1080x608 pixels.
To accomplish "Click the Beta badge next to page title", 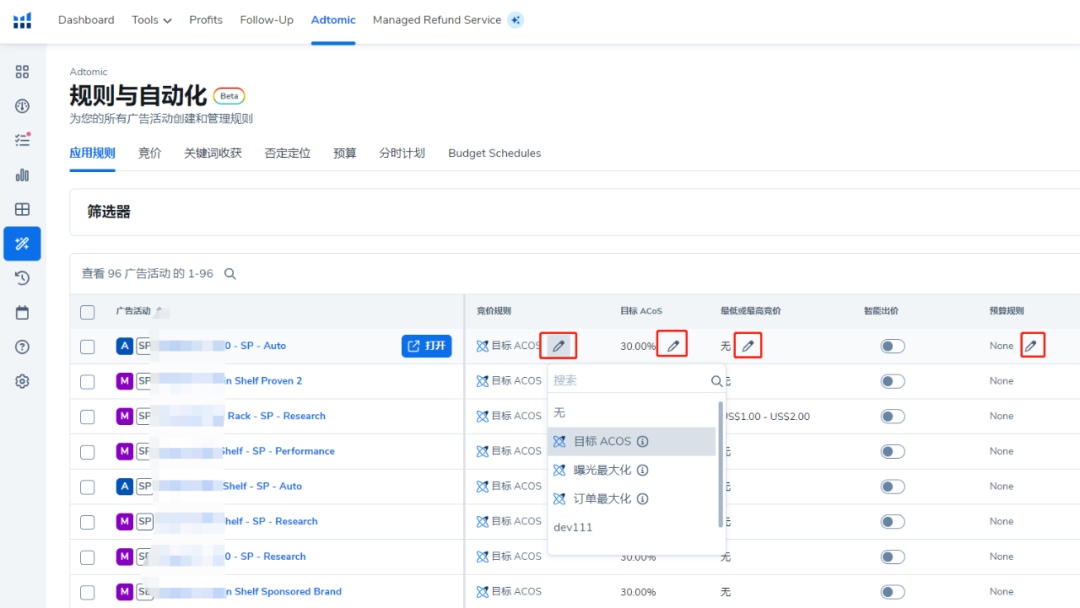I will point(229,96).
